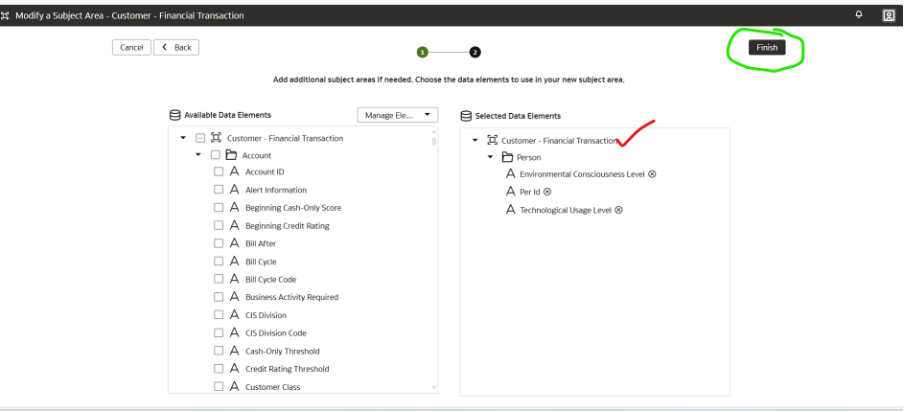Click the Available Data Elements database icon

175,115
